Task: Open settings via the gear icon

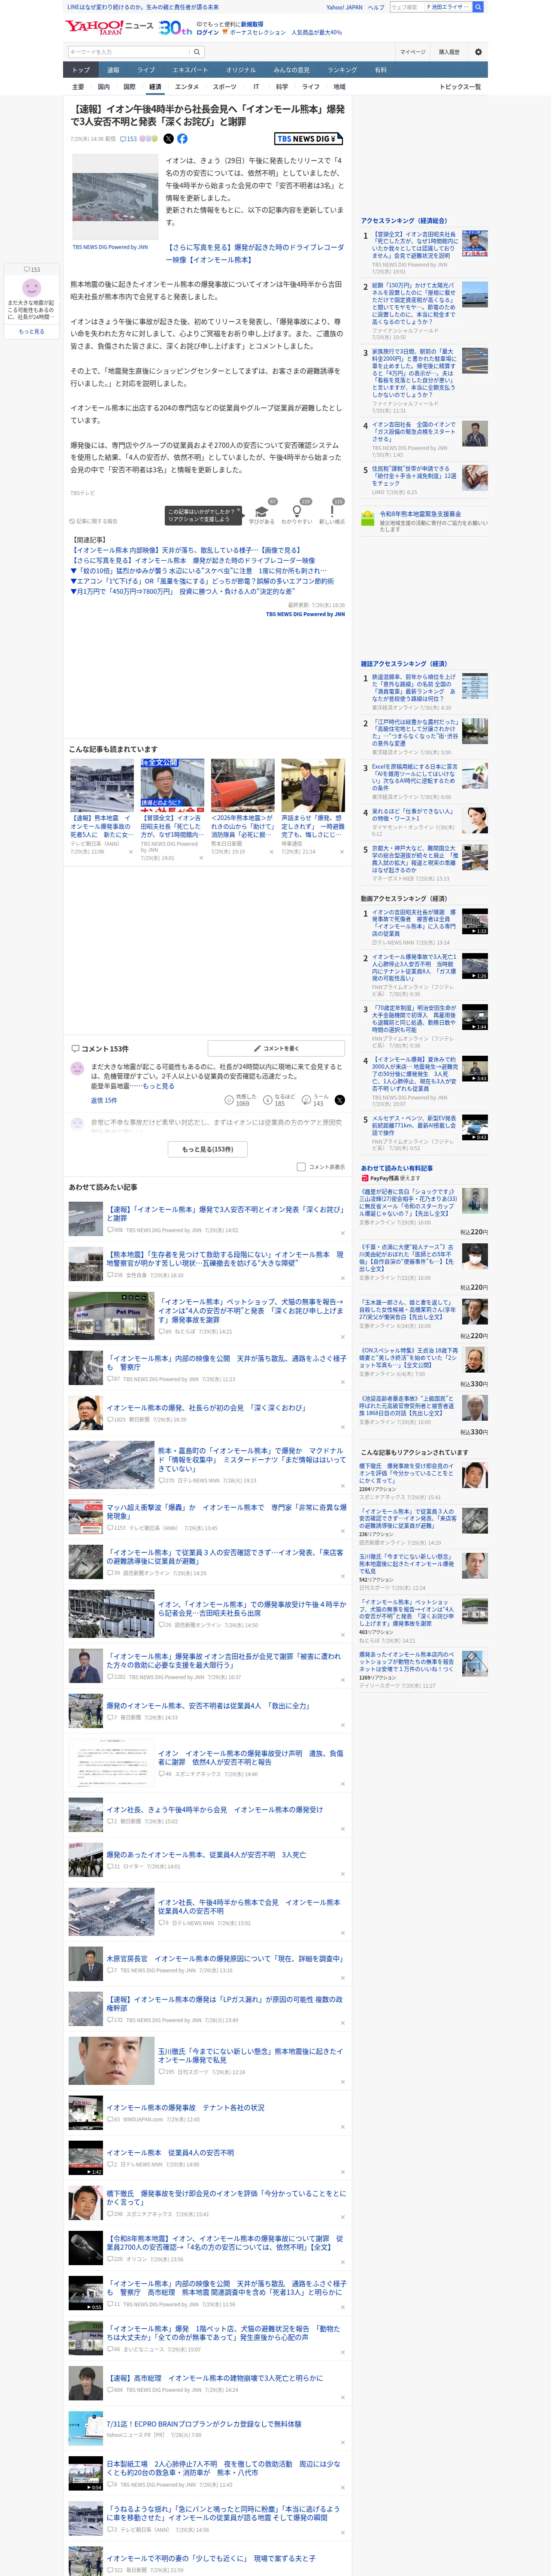Action: pyautogui.click(x=478, y=52)
